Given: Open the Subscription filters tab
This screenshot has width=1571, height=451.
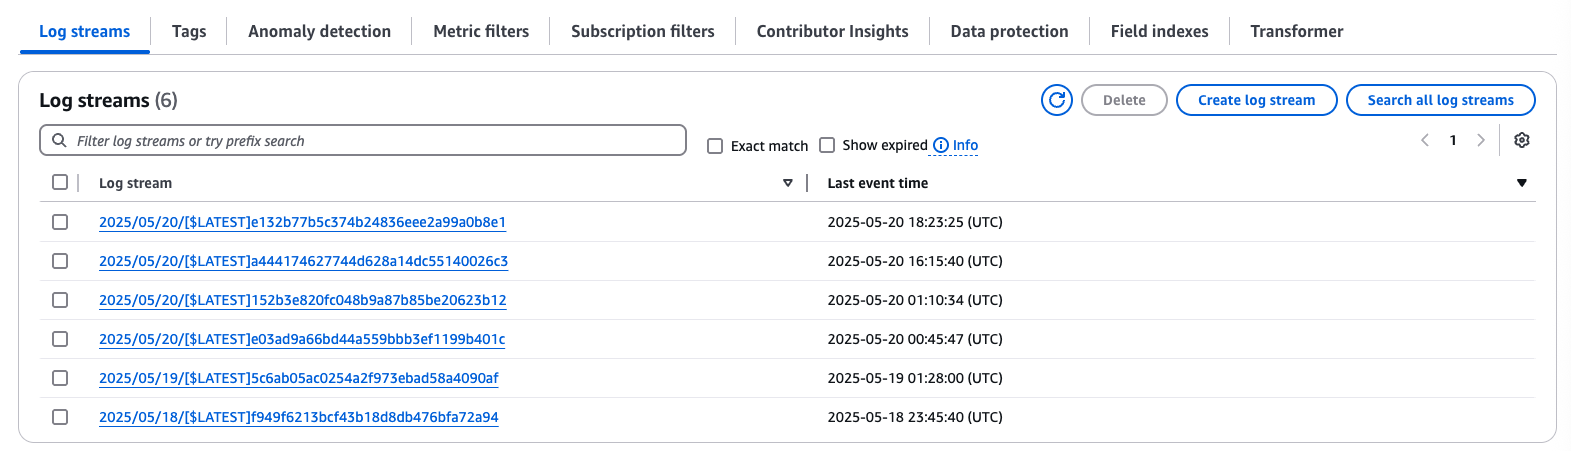Looking at the screenshot, I should (642, 31).
